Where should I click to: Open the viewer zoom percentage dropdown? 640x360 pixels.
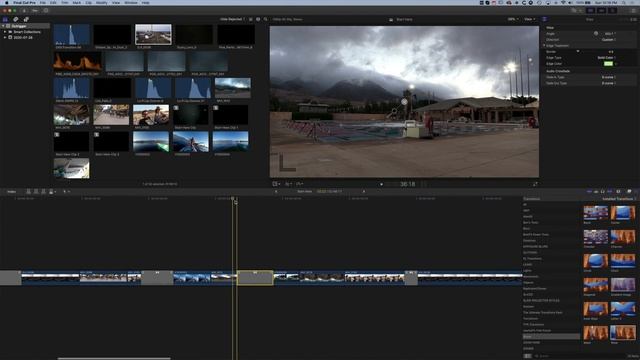coord(513,19)
